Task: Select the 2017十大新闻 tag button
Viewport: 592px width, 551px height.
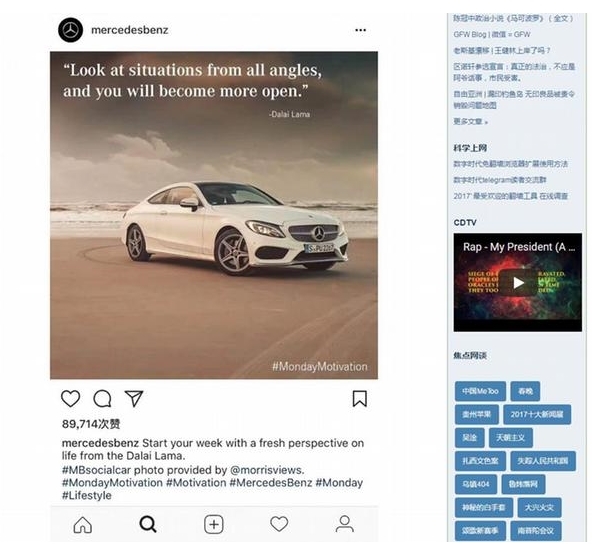Action: pos(537,415)
